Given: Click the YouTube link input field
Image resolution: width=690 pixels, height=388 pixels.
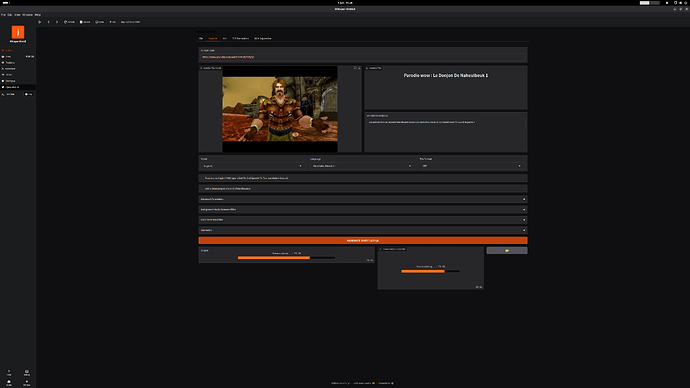Looking at the screenshot, I should point(363,57).
